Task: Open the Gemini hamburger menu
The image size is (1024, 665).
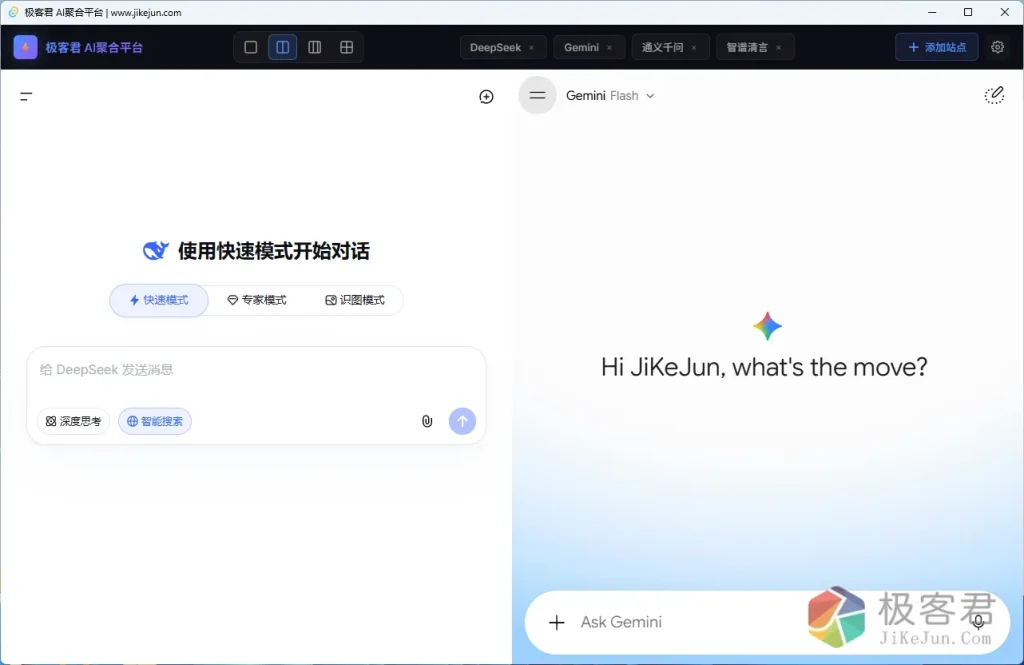Action: (x=537, y=95)
